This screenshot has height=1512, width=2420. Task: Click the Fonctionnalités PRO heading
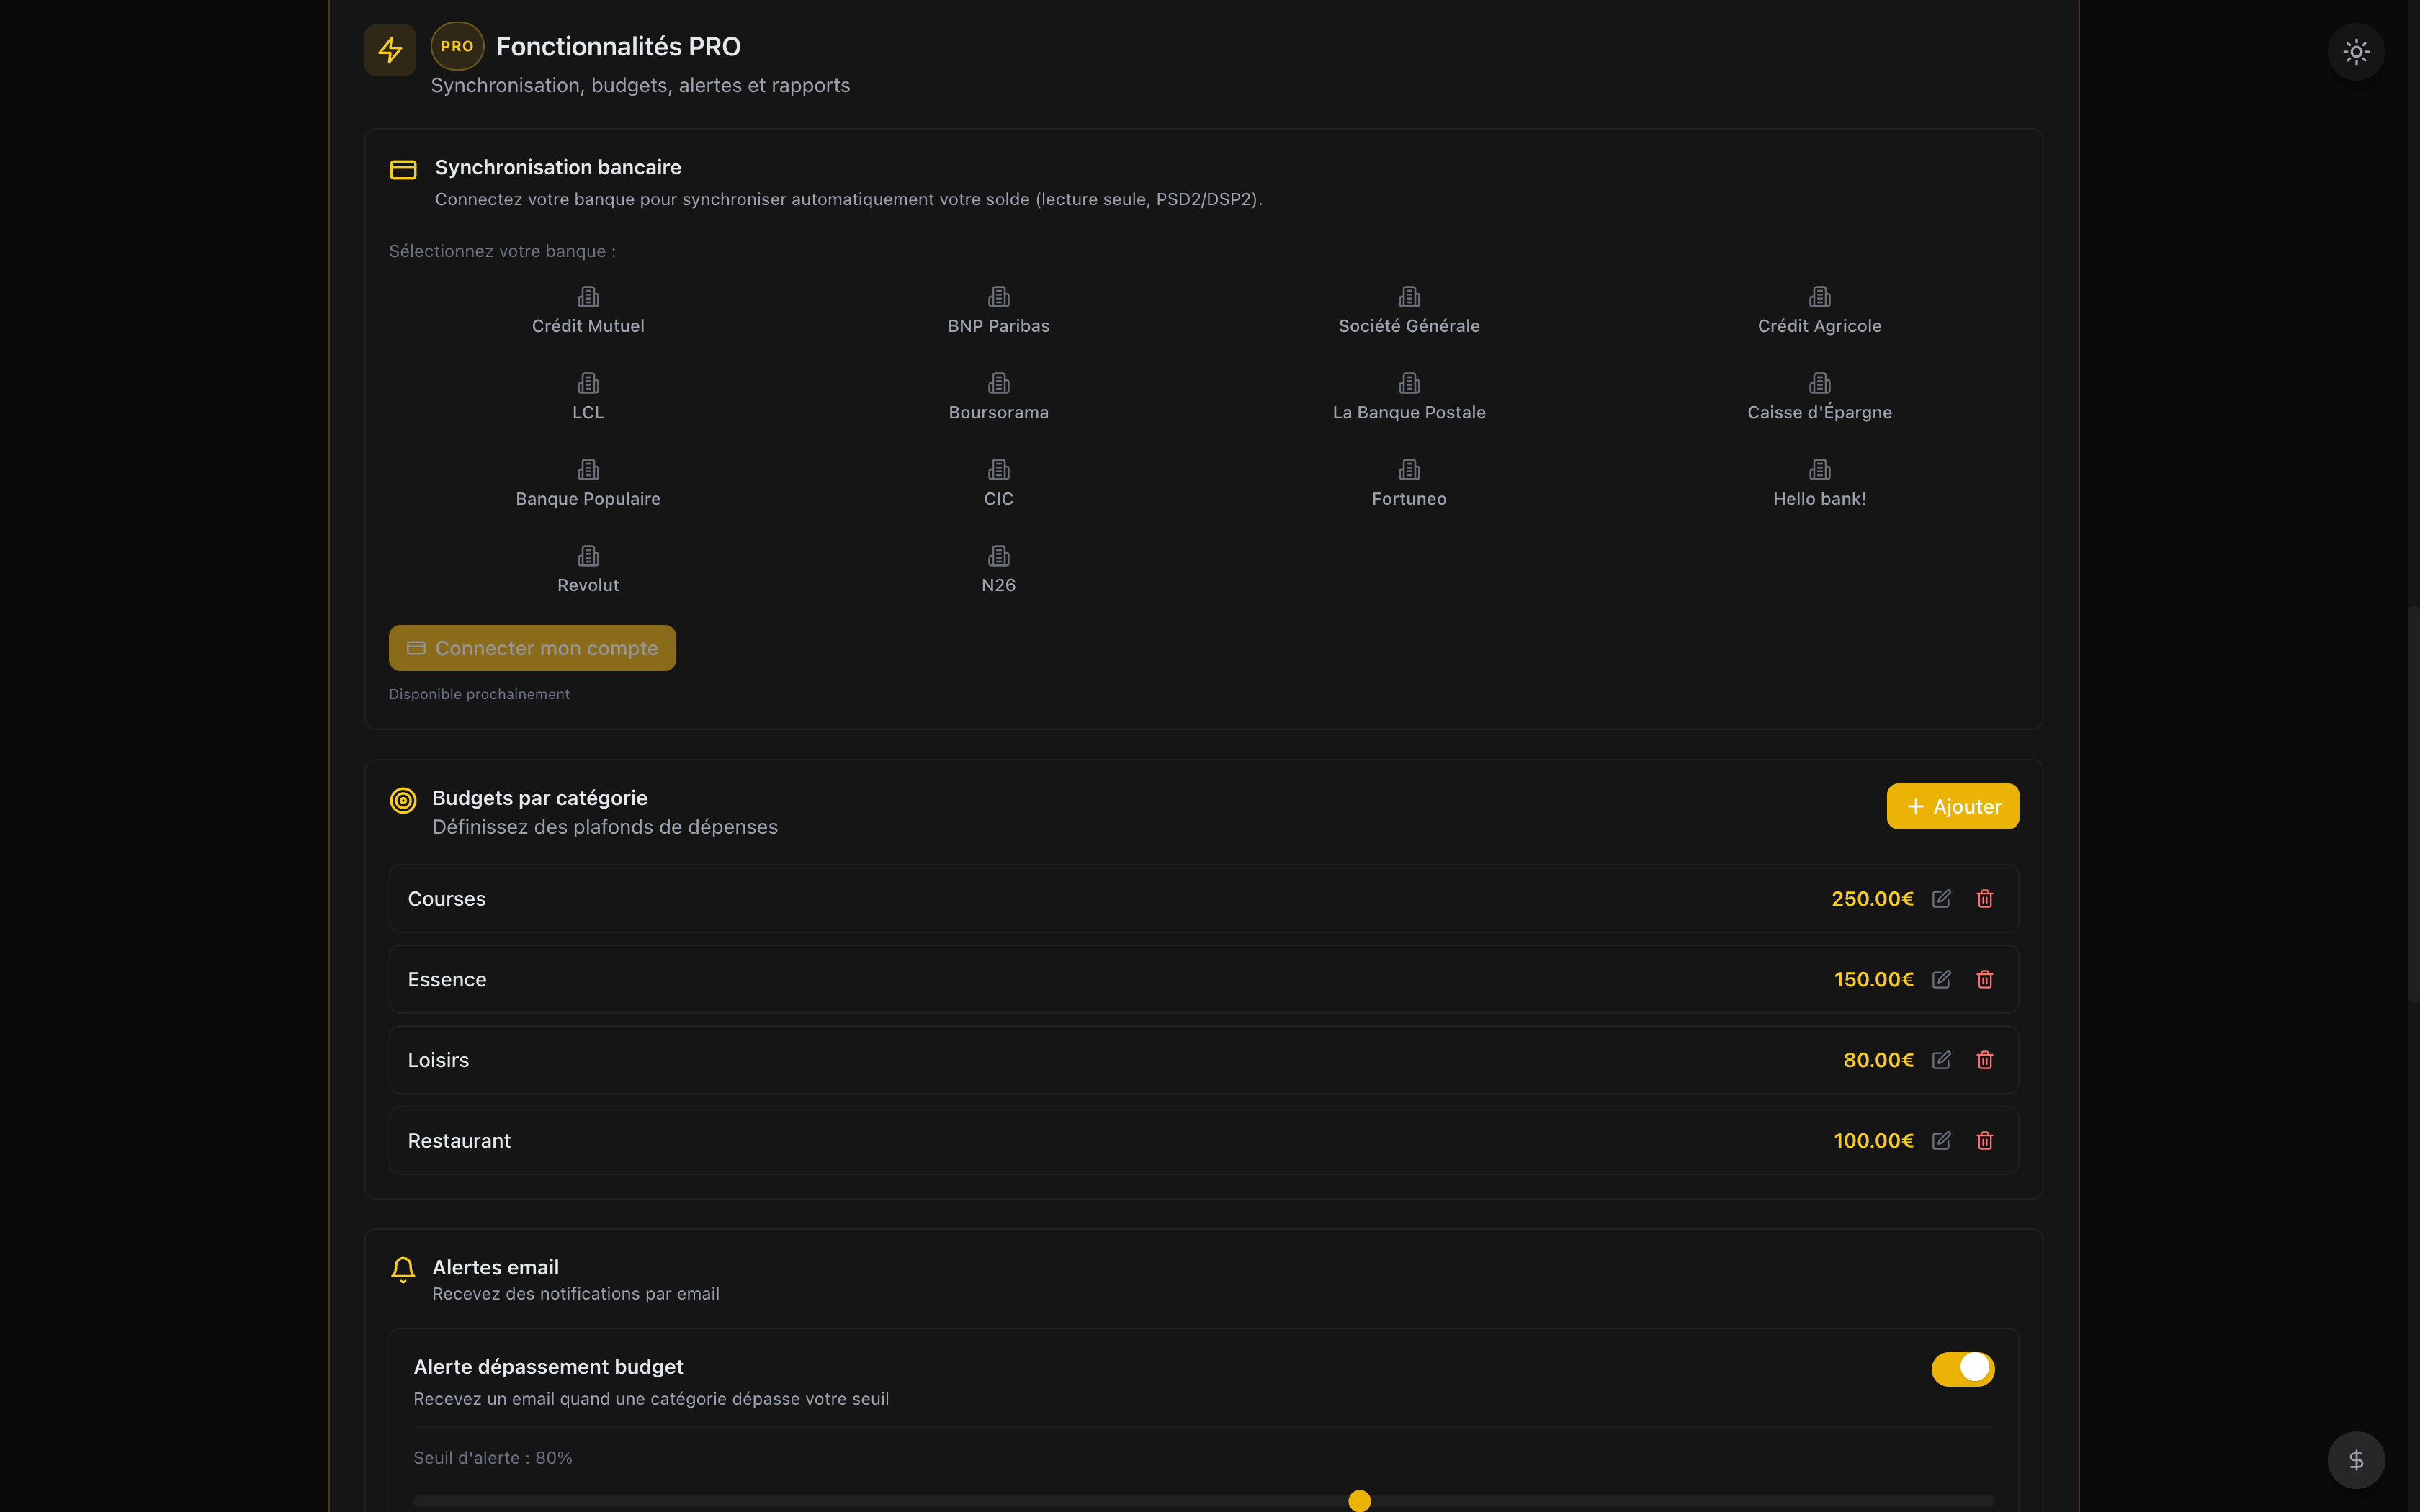click(618, 46)
